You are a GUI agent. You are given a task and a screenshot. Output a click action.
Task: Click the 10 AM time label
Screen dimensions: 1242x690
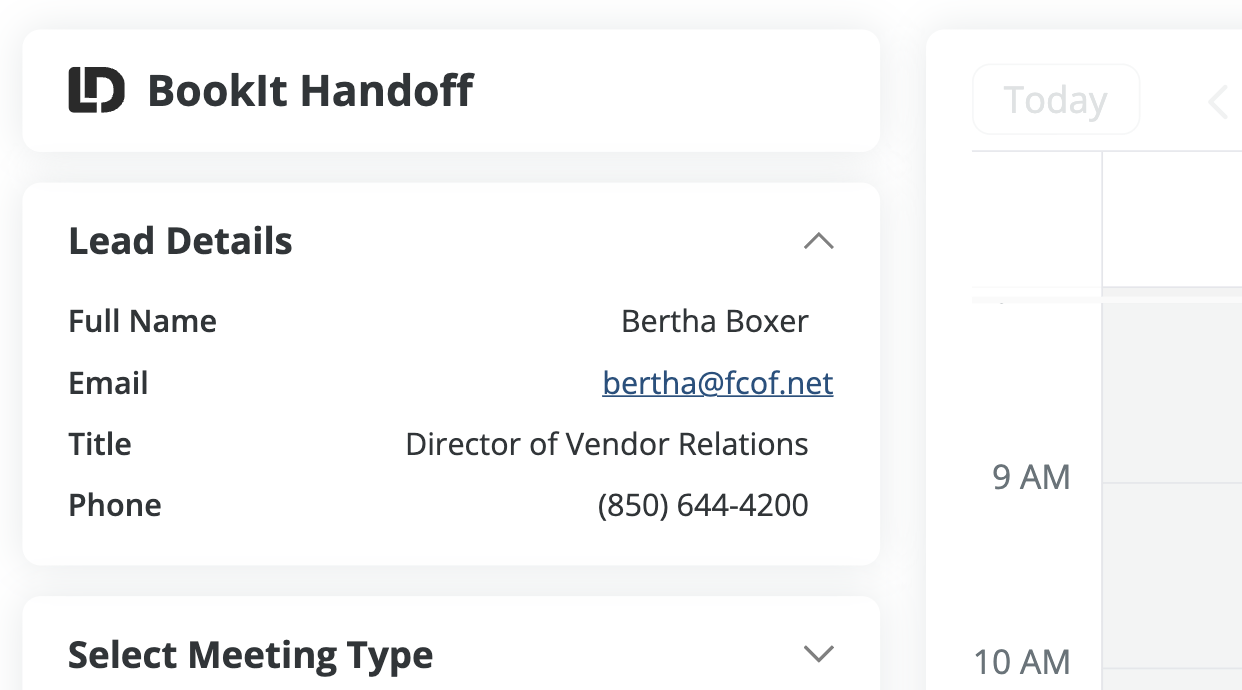[1021, 662]
